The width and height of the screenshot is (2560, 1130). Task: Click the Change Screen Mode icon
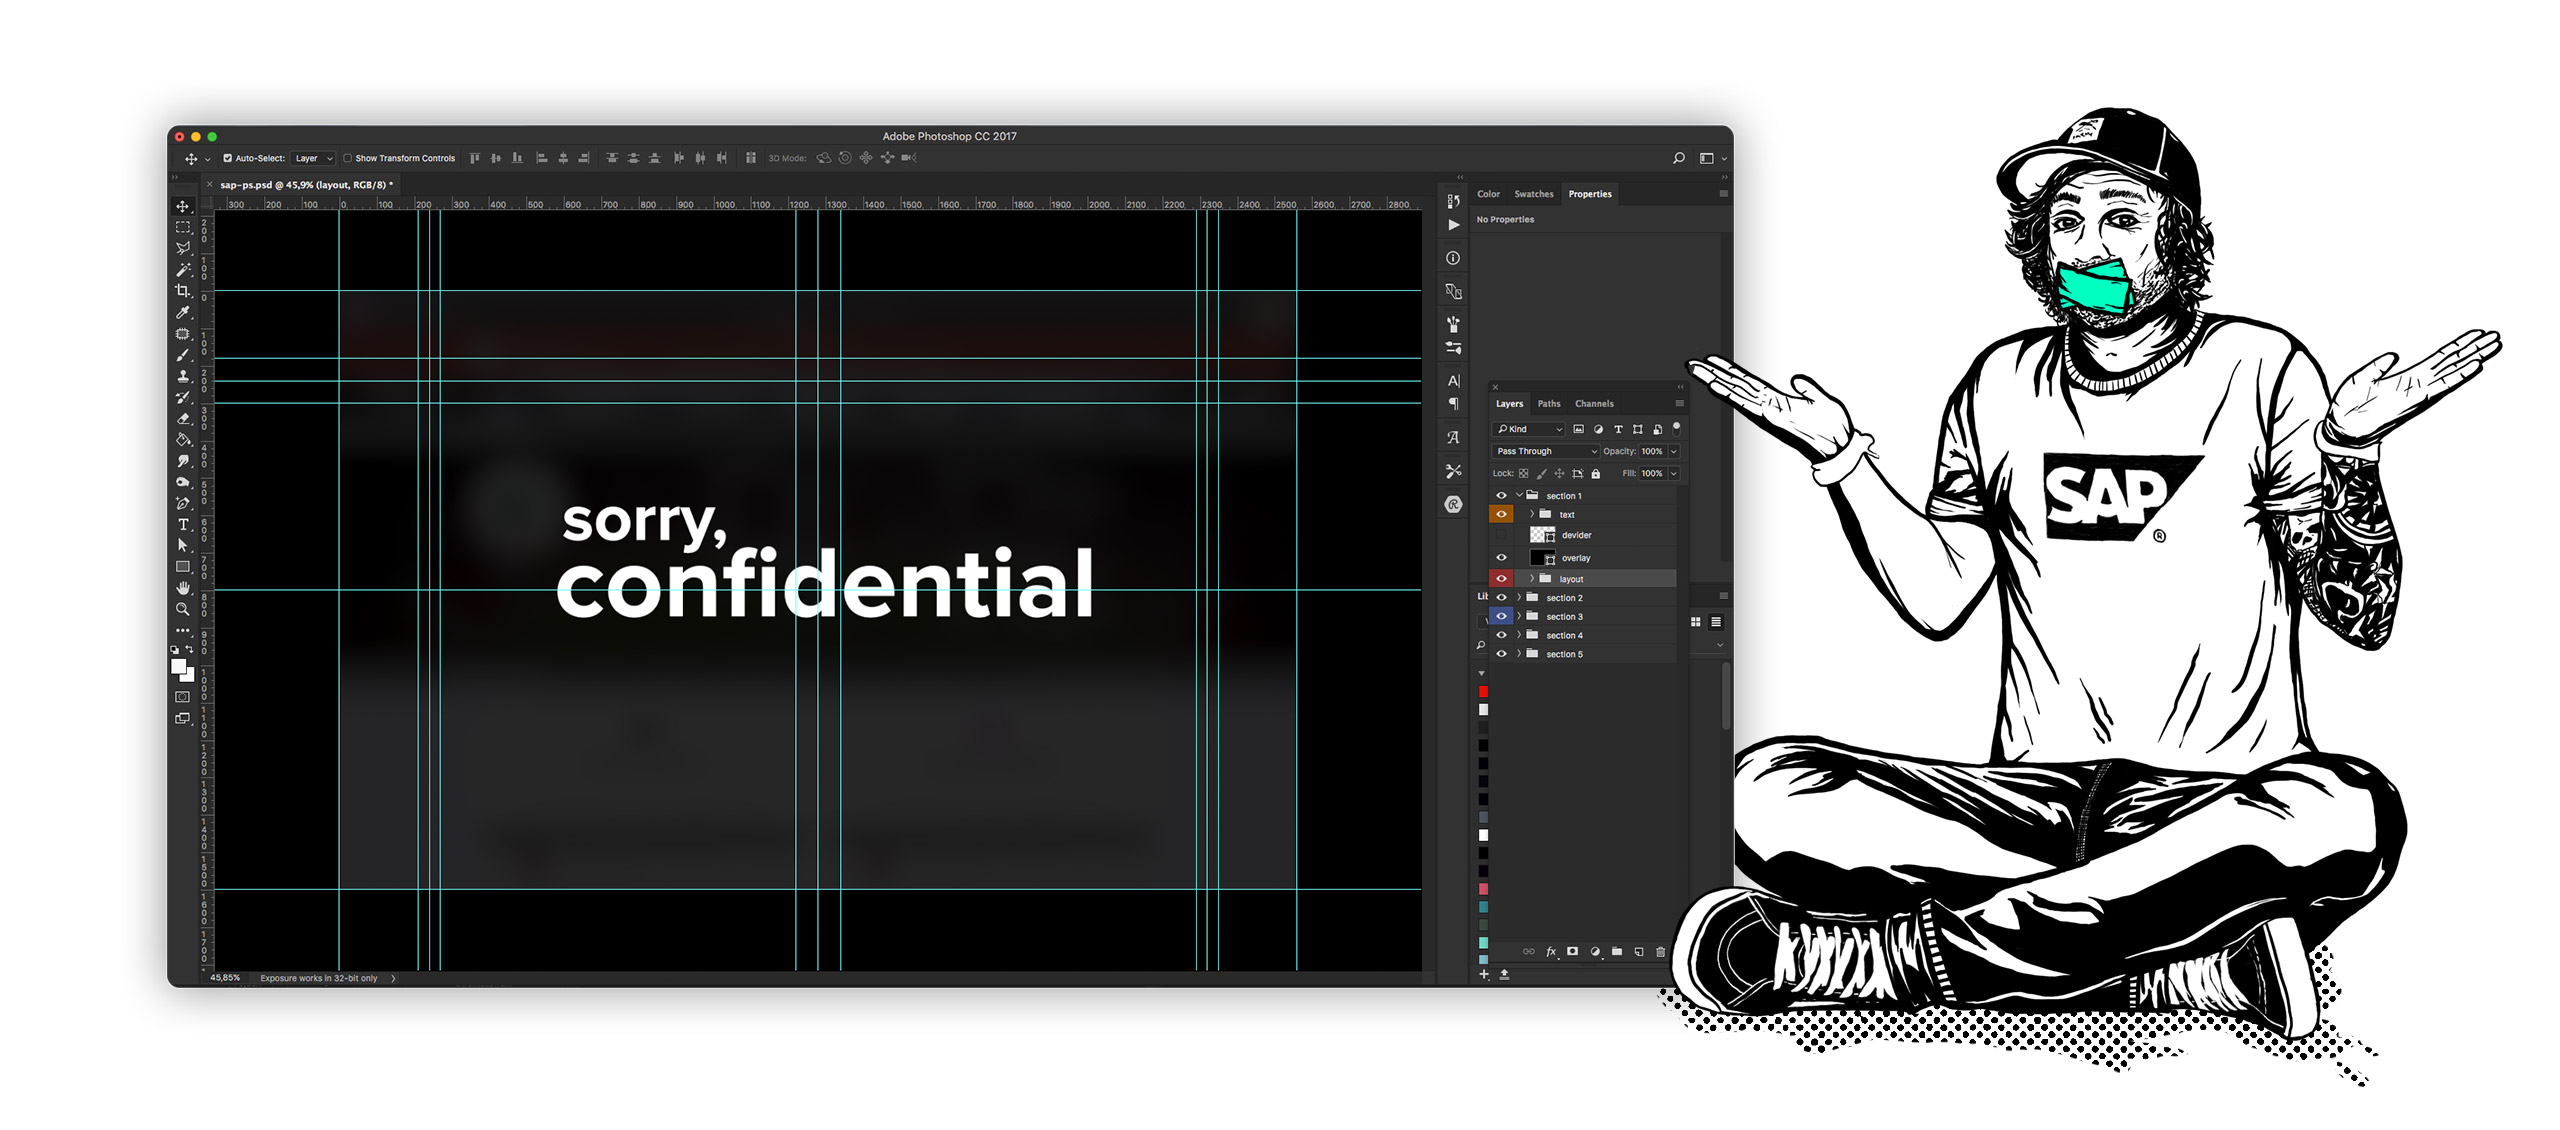183,718
